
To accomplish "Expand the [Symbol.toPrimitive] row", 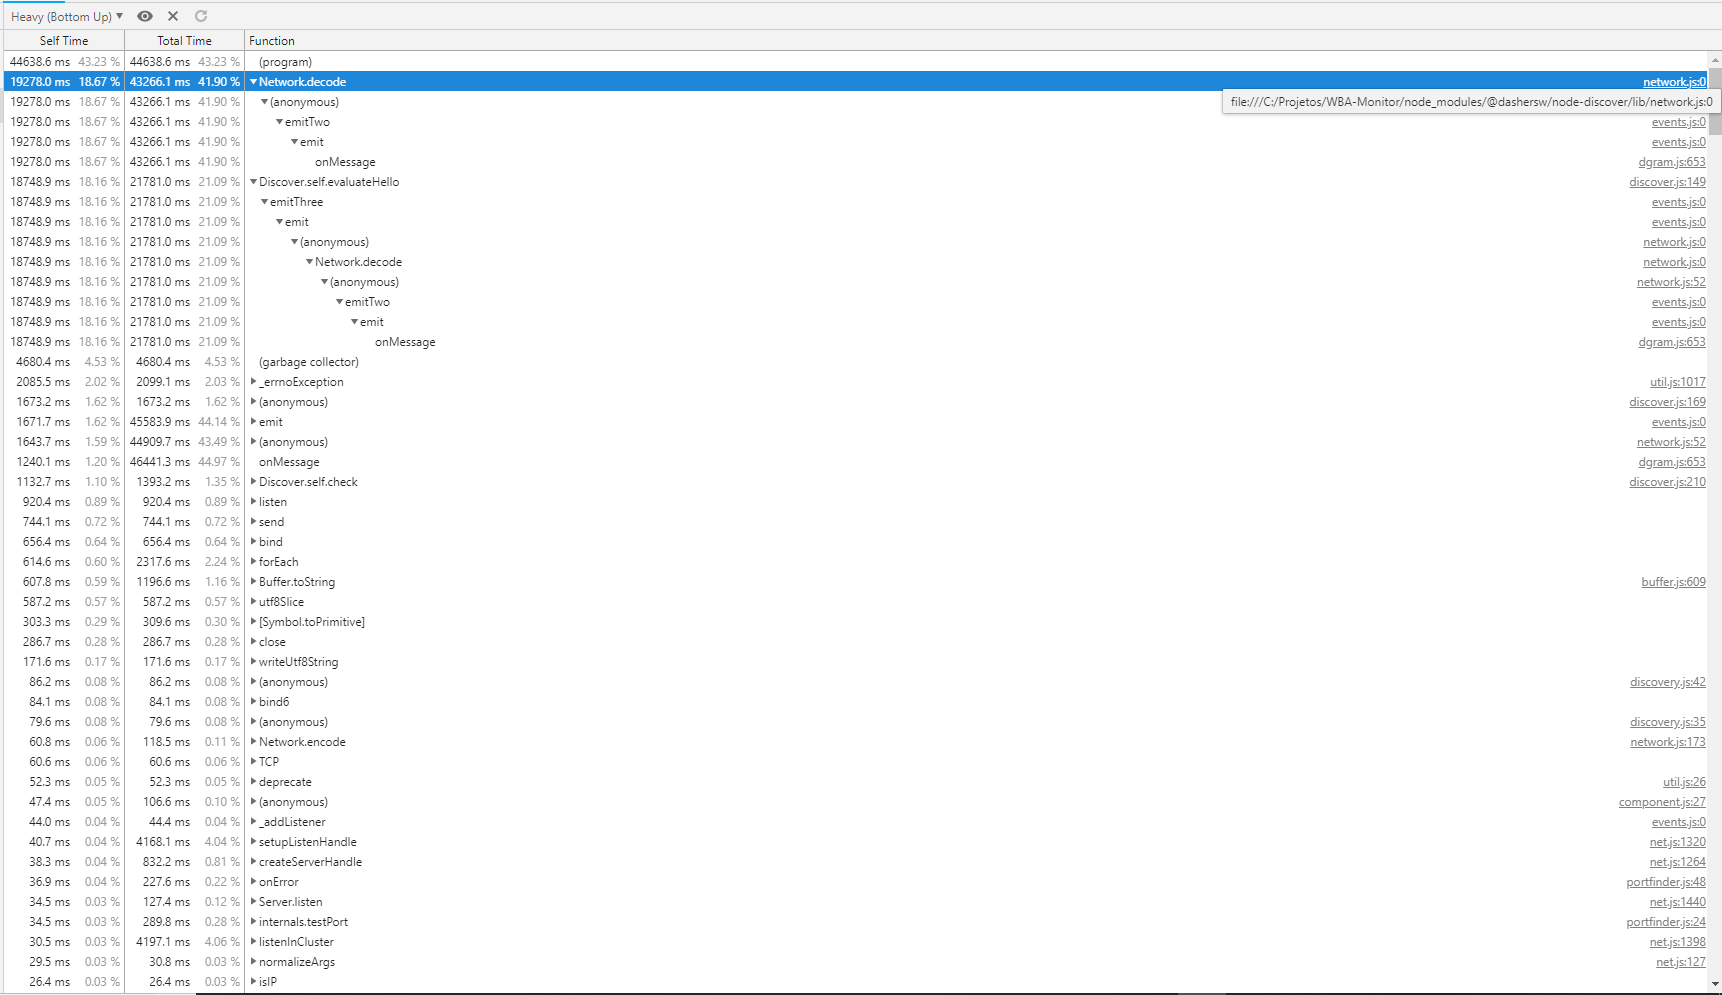I will tap(254, 622).
